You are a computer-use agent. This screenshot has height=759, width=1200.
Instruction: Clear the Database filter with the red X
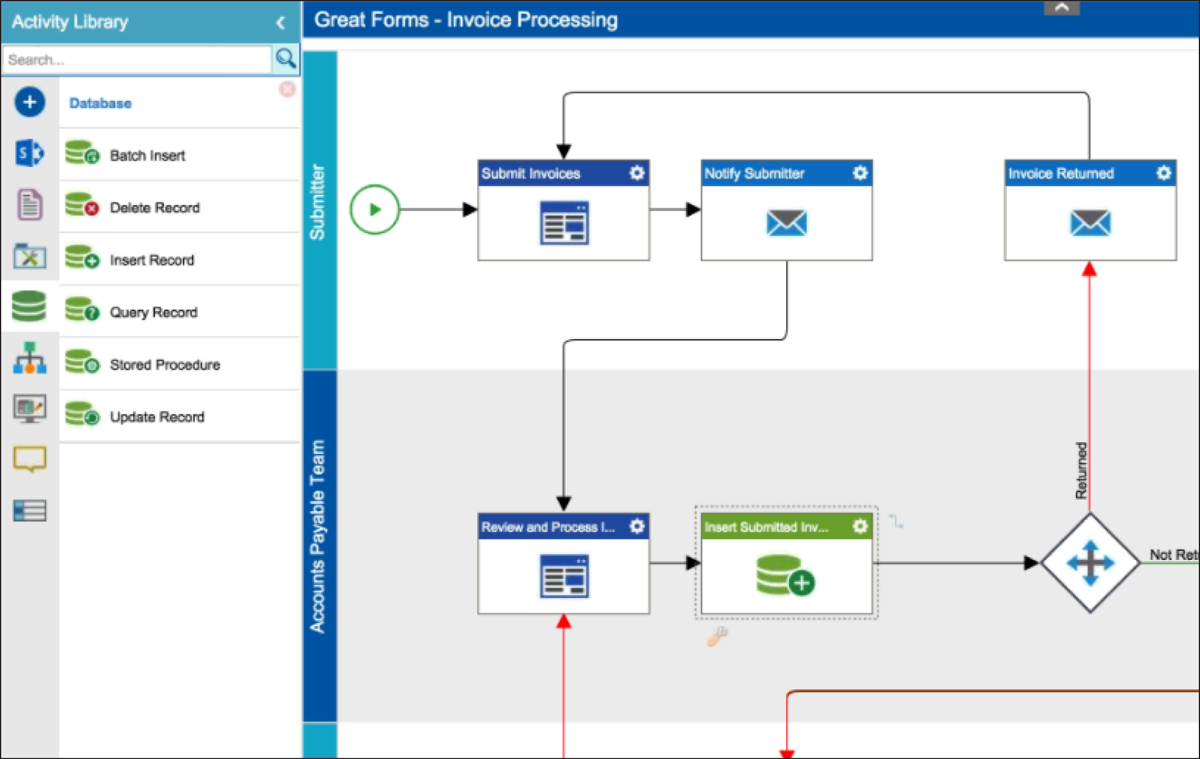click(287, 89)
